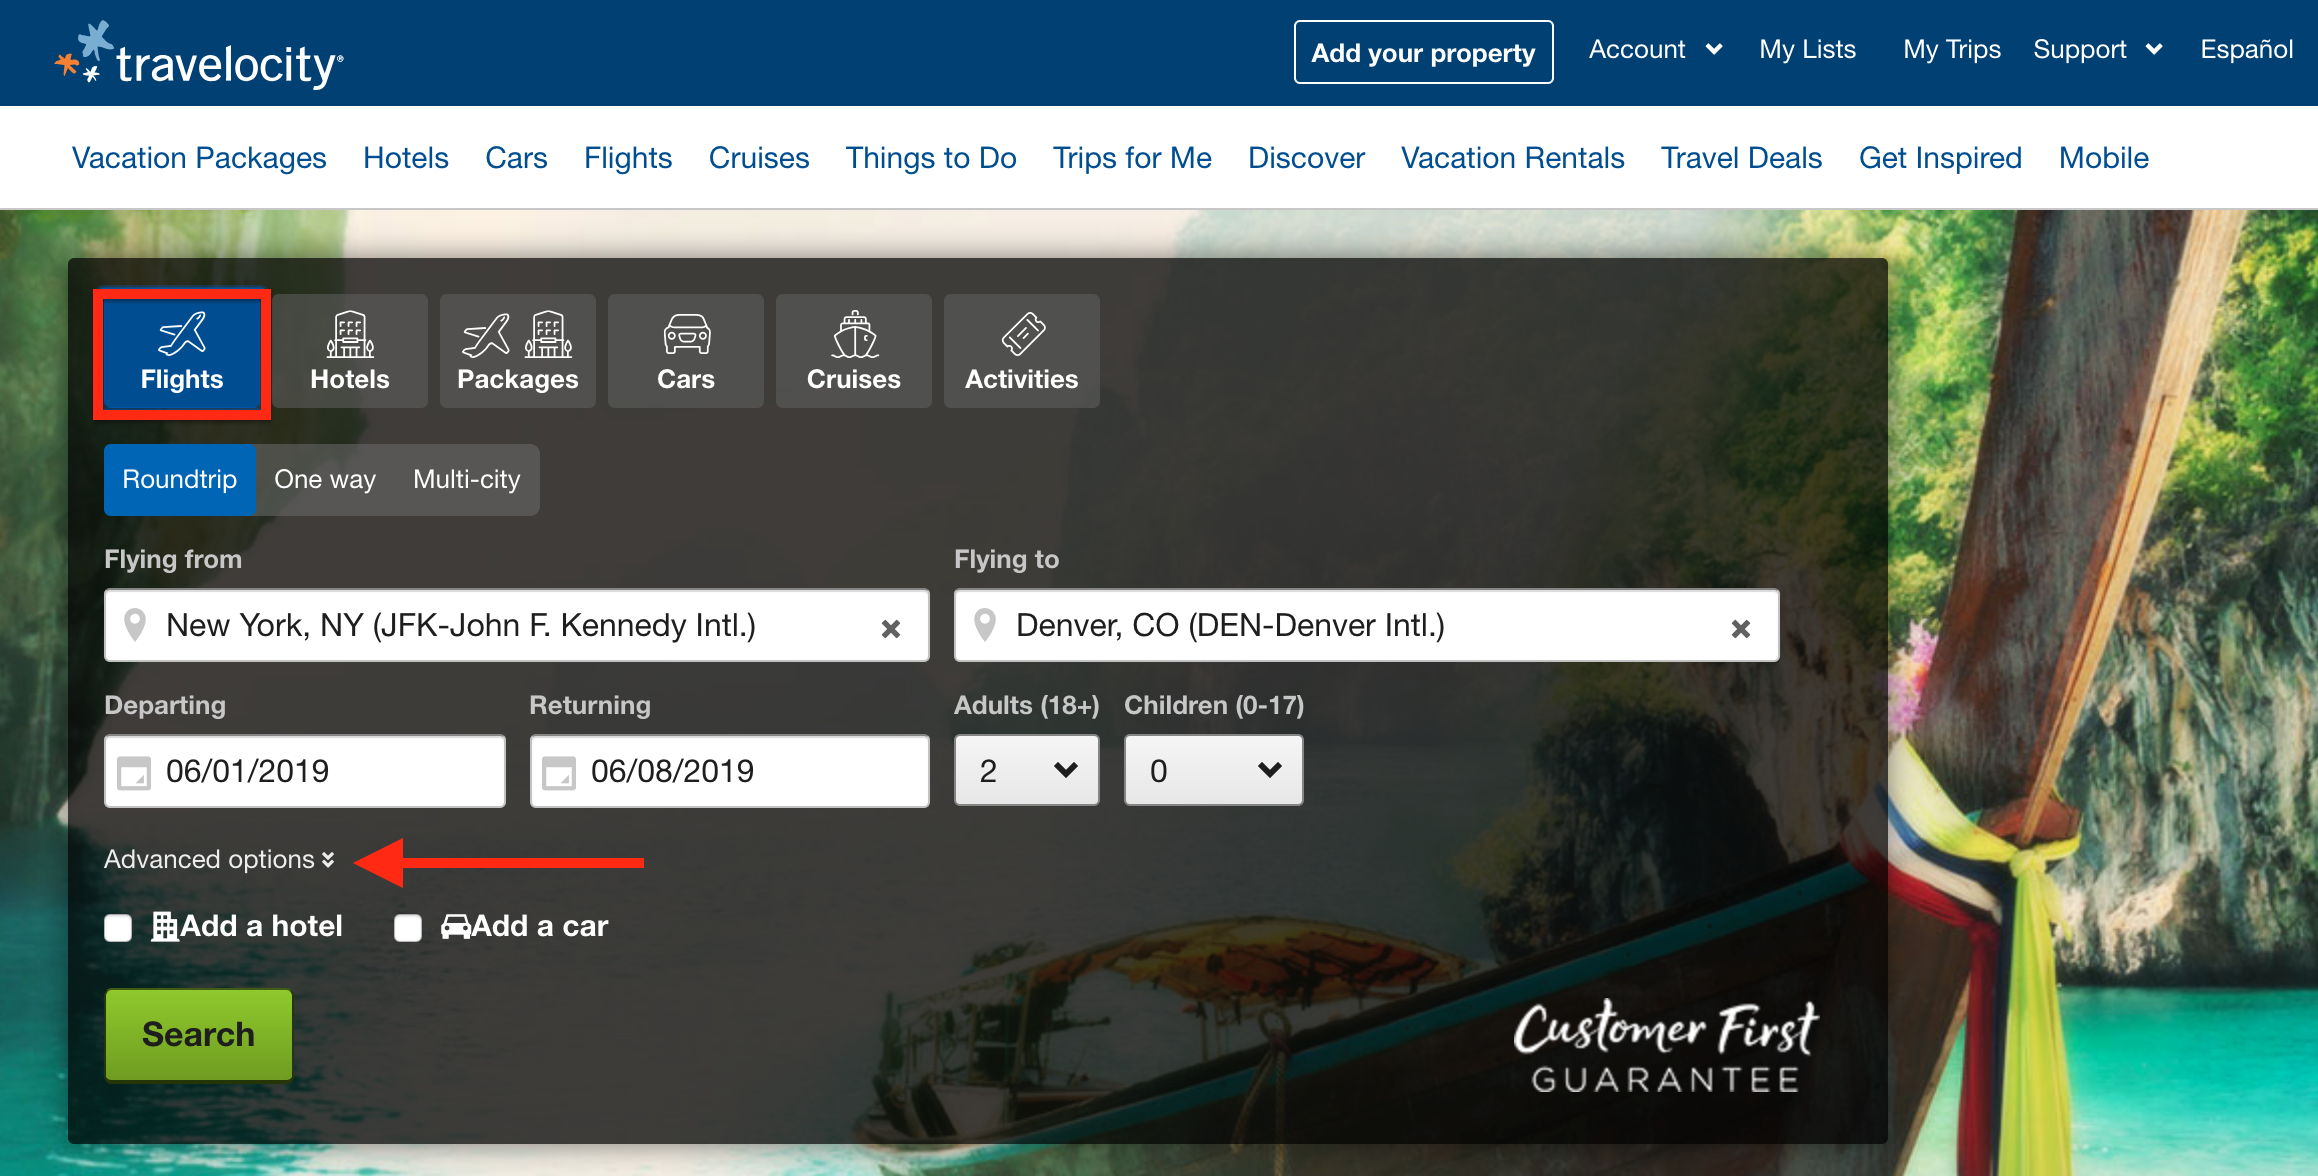The height and width of the screenshot is (1176, 2318).
Task: Open Cruises in top navigation
Action: [759, 158]
